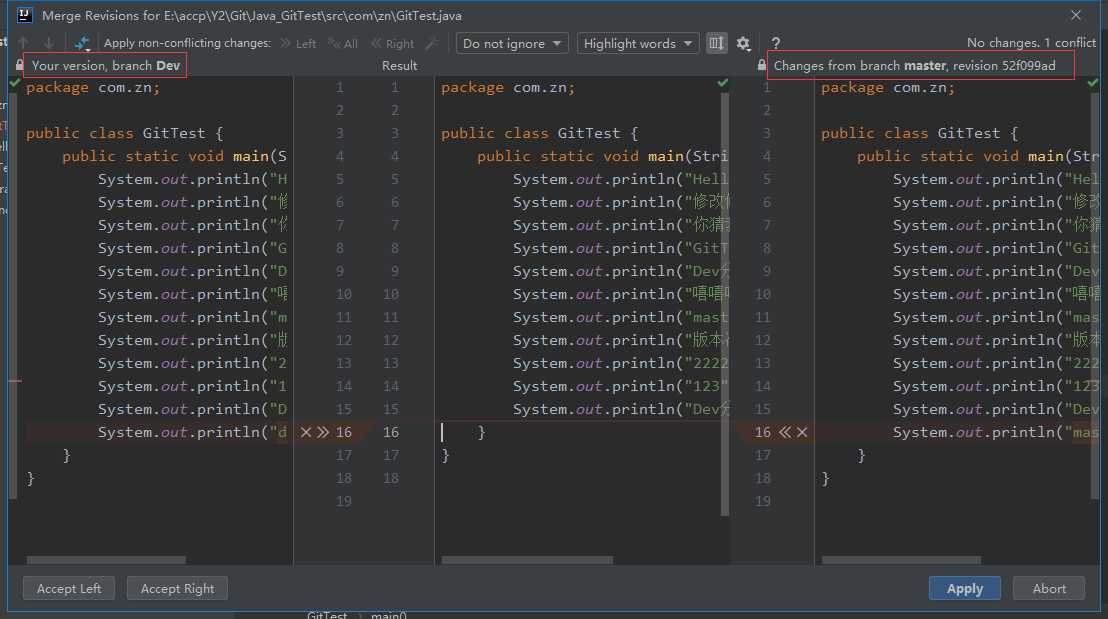Click the red conflict marker in left gutter stripe
Screen dimensions: 1108x619
(x=16, y=381)
